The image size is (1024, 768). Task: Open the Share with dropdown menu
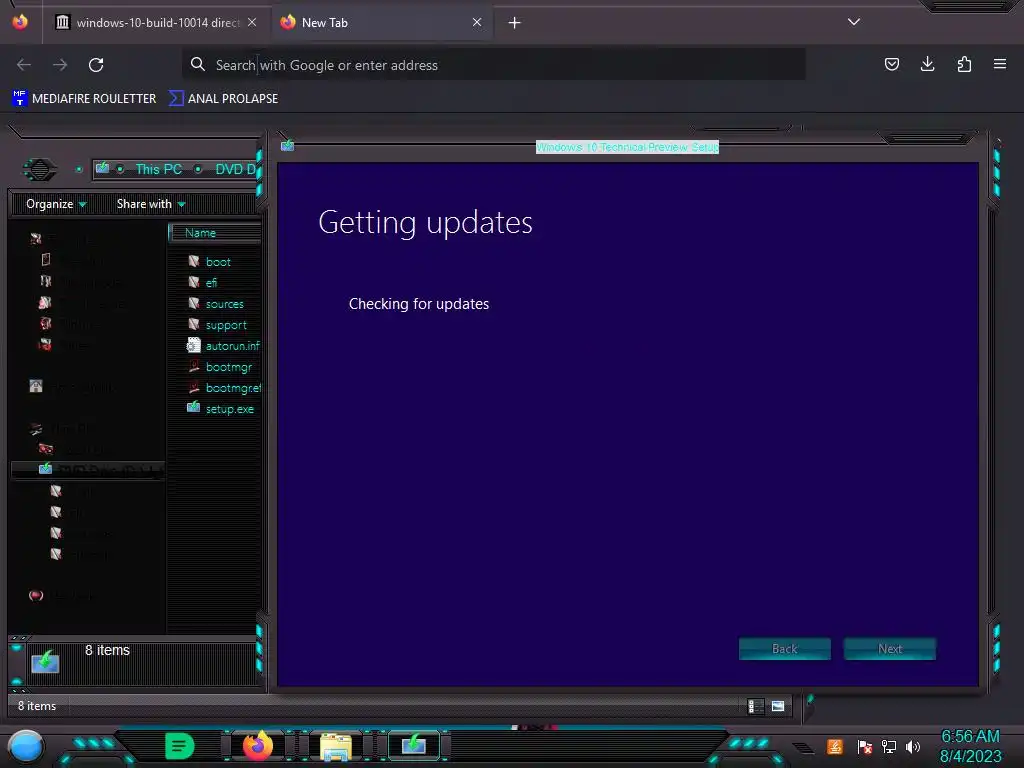[151, 204]
